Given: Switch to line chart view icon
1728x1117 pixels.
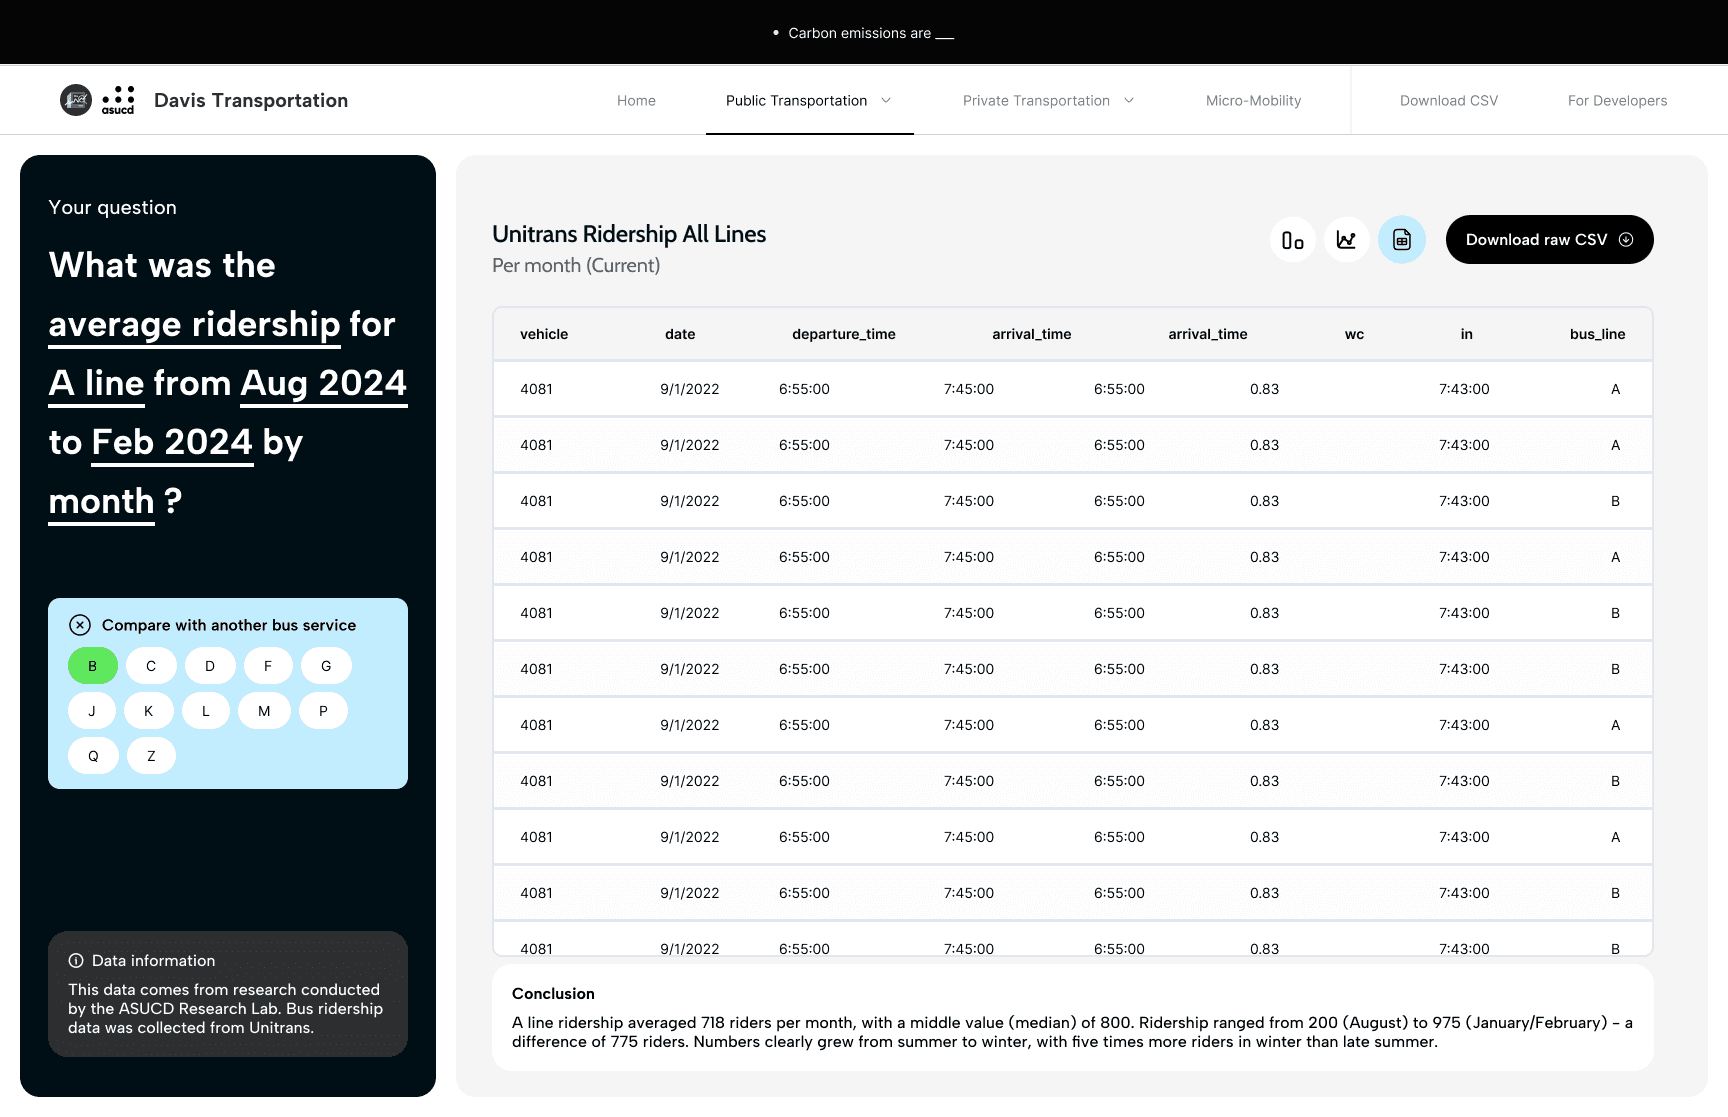Looking at the screenshot, I should [x=1347, y=240].
